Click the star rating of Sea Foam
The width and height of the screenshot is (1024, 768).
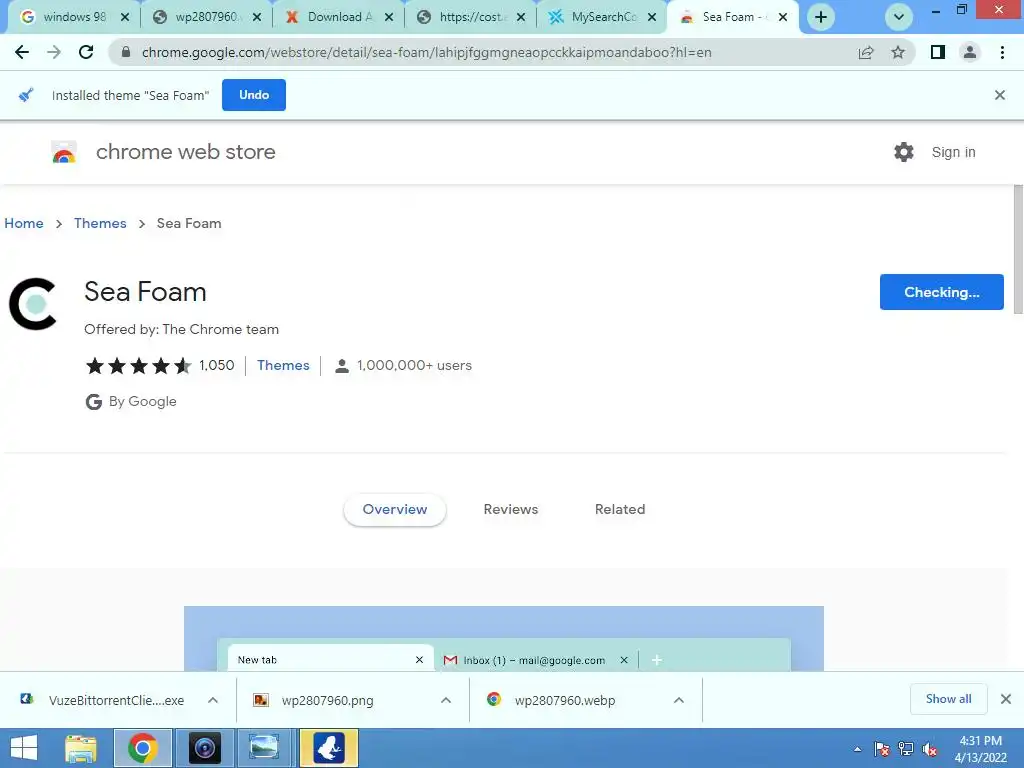point(138,366)
